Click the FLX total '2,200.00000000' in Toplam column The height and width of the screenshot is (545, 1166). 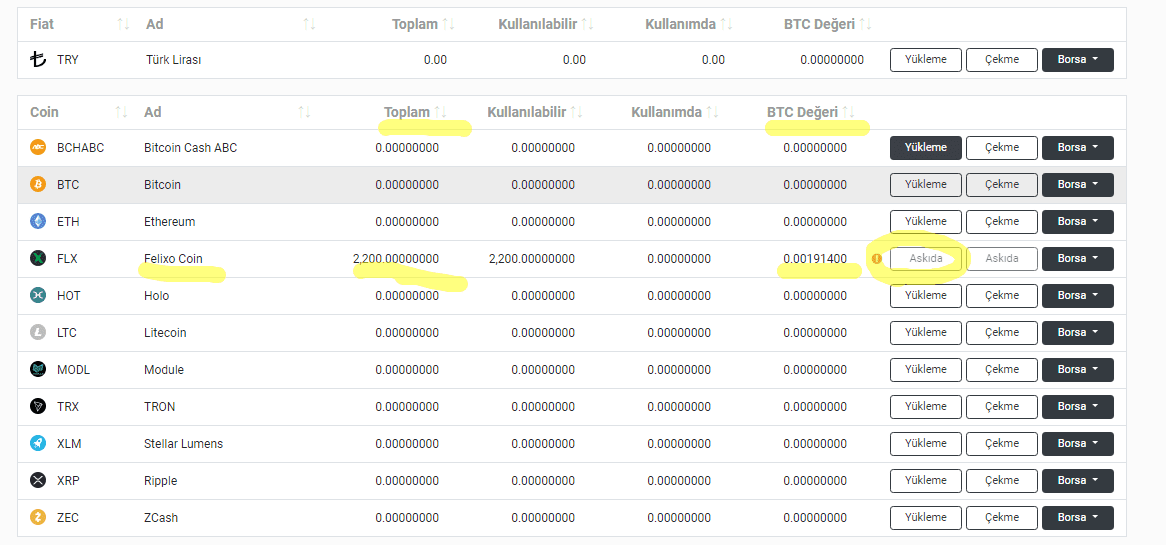click(396, 259)
